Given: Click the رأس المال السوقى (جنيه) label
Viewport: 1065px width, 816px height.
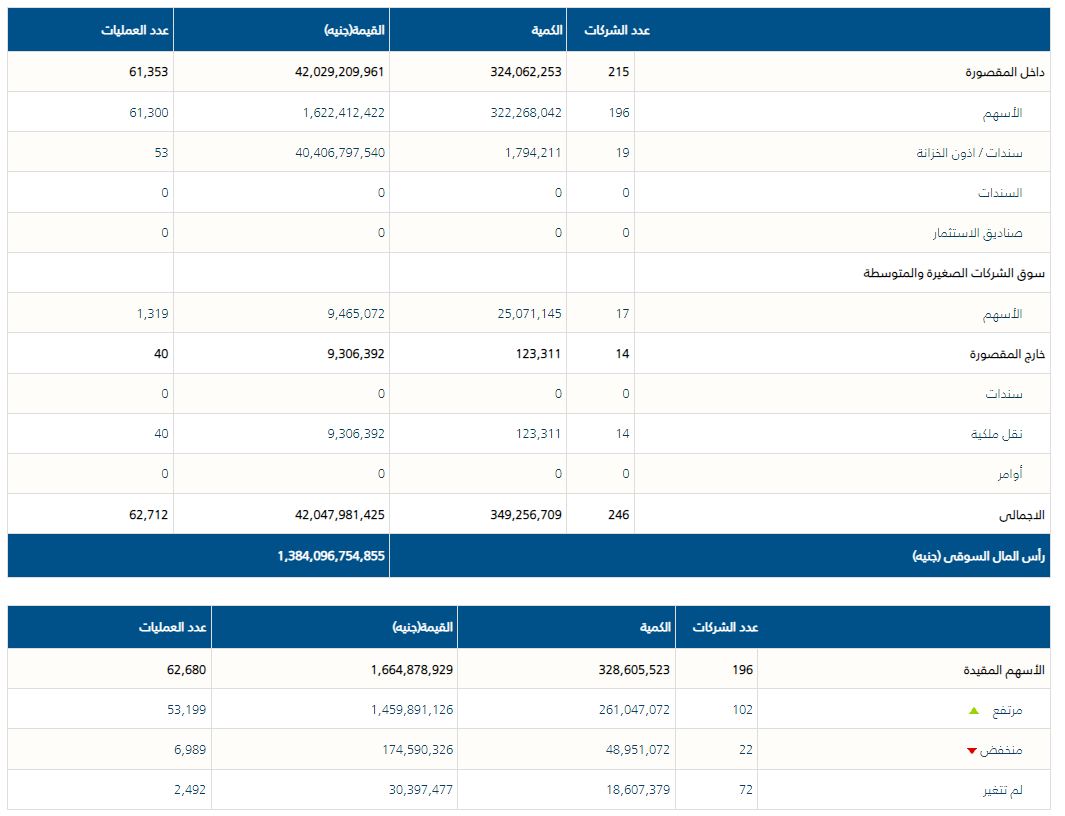Looking at the screenshot, I should [x=978, y=556].
